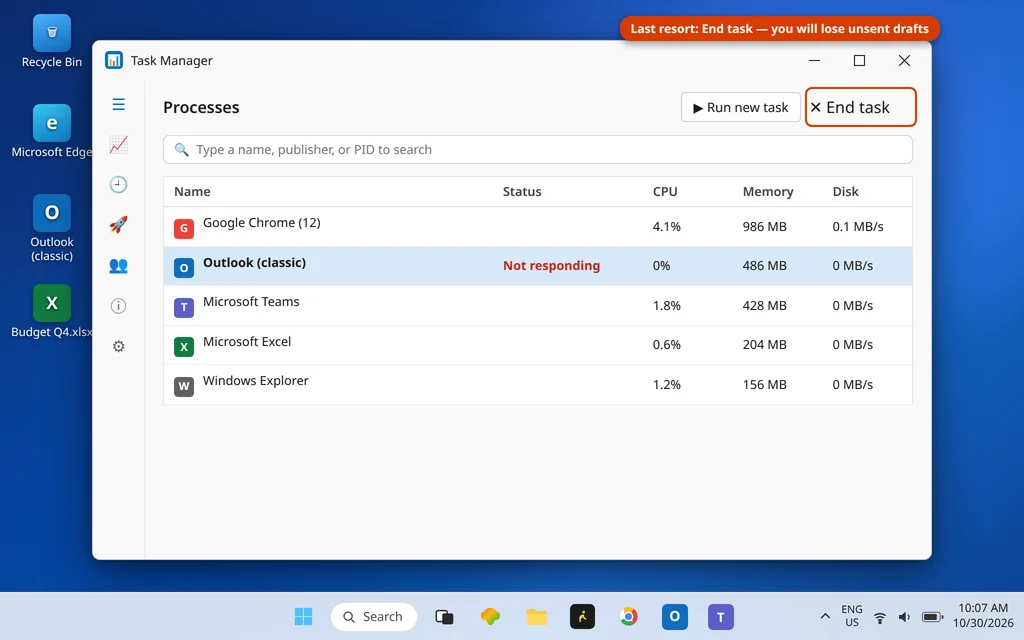
Task: Minimize the Task Manager window
Action: tap(814, 60)
